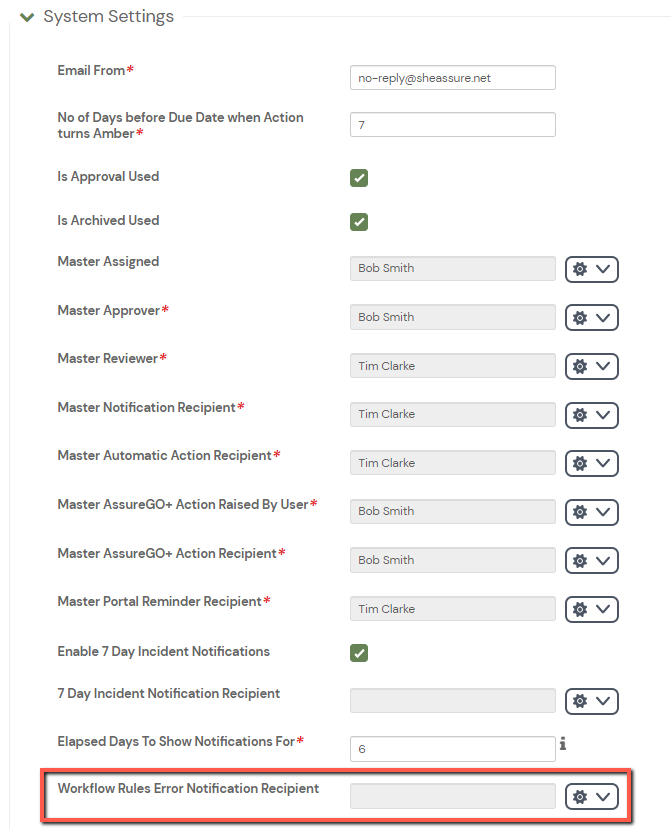Select the gear icon for Master Notification Recipient
The image size is (671, 829).
point(580,415)
